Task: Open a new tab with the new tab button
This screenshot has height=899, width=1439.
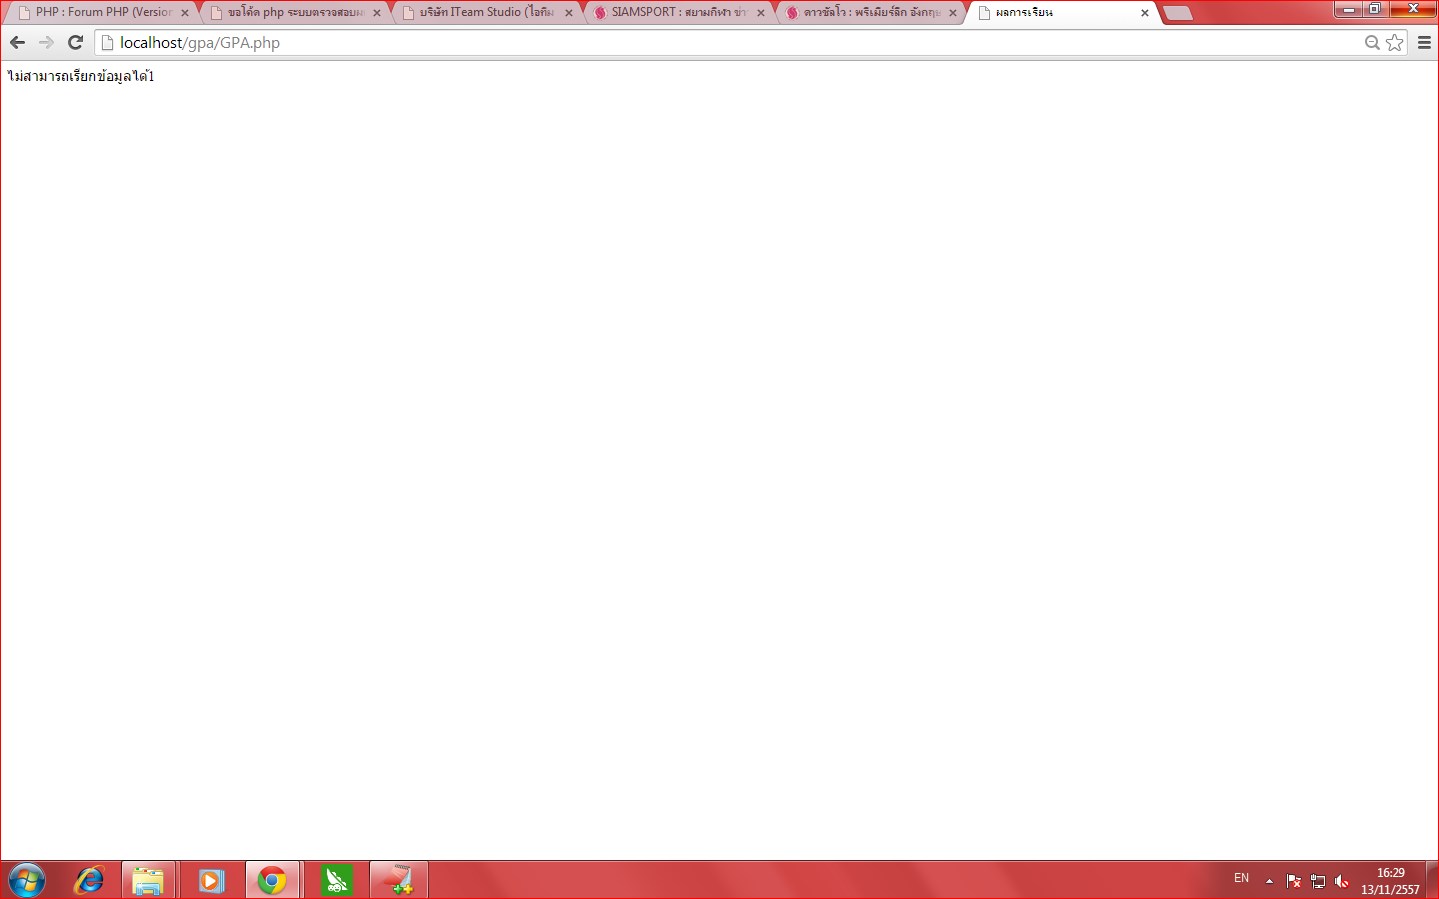Action: [1178, 13]
